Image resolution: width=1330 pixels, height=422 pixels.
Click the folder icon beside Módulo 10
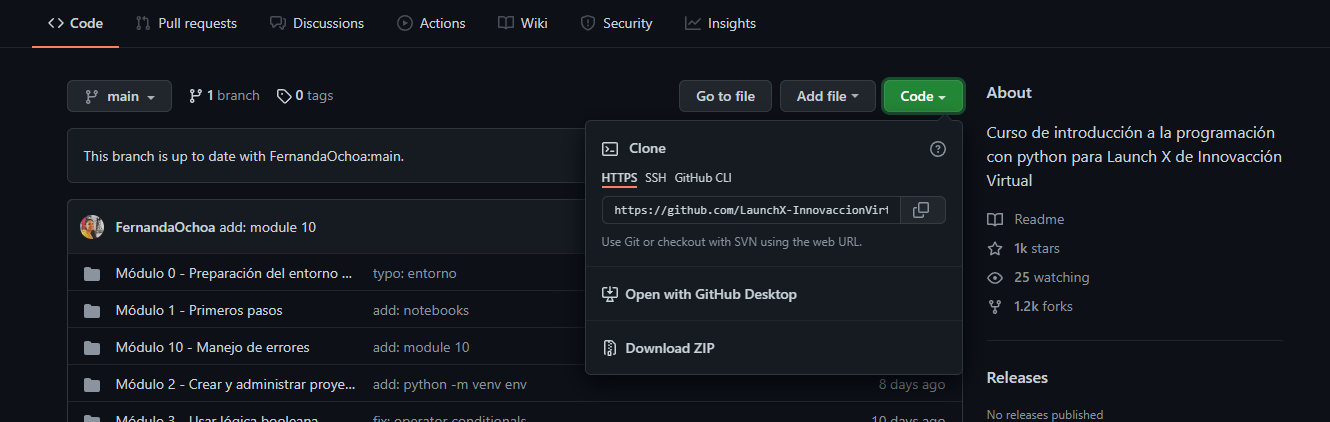pyautogui.click(x=92, y=348)
